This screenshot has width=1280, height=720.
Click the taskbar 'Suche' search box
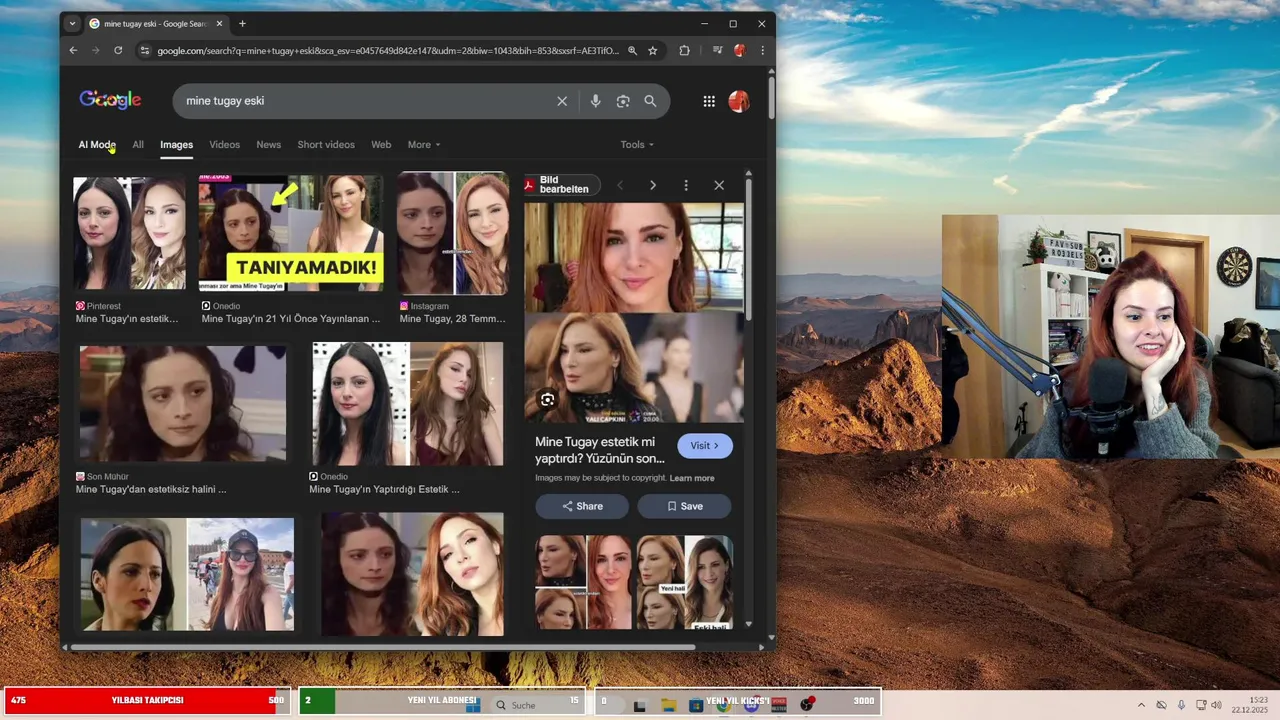click(540, 705)
